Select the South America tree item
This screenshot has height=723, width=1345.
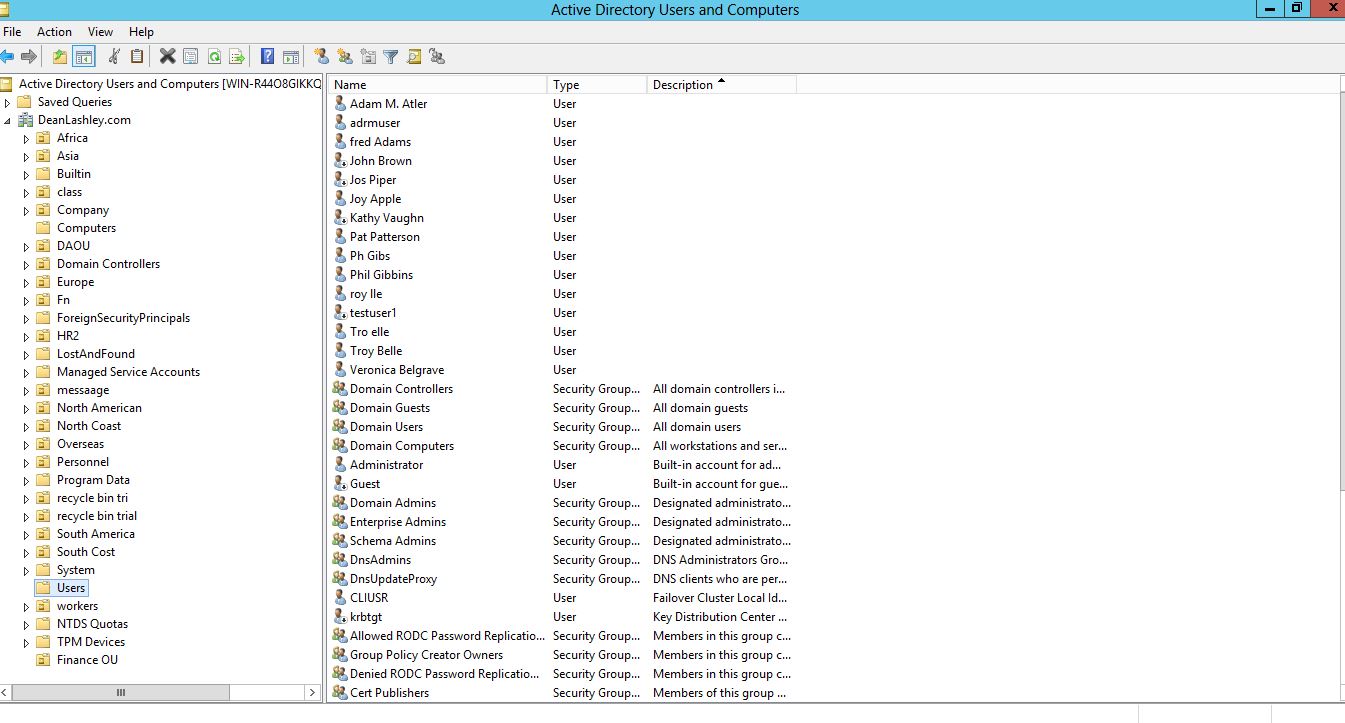[95, 534]
